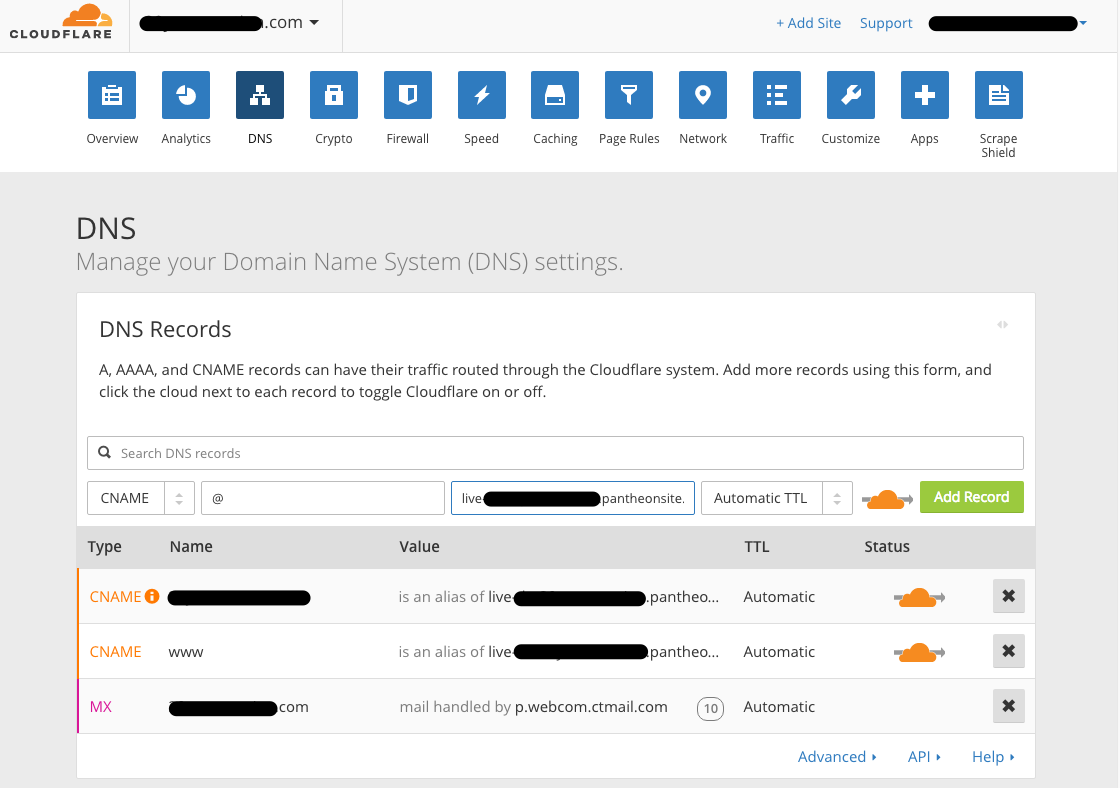Open the Speed lightning bolt icon

[x=482, y=95]
